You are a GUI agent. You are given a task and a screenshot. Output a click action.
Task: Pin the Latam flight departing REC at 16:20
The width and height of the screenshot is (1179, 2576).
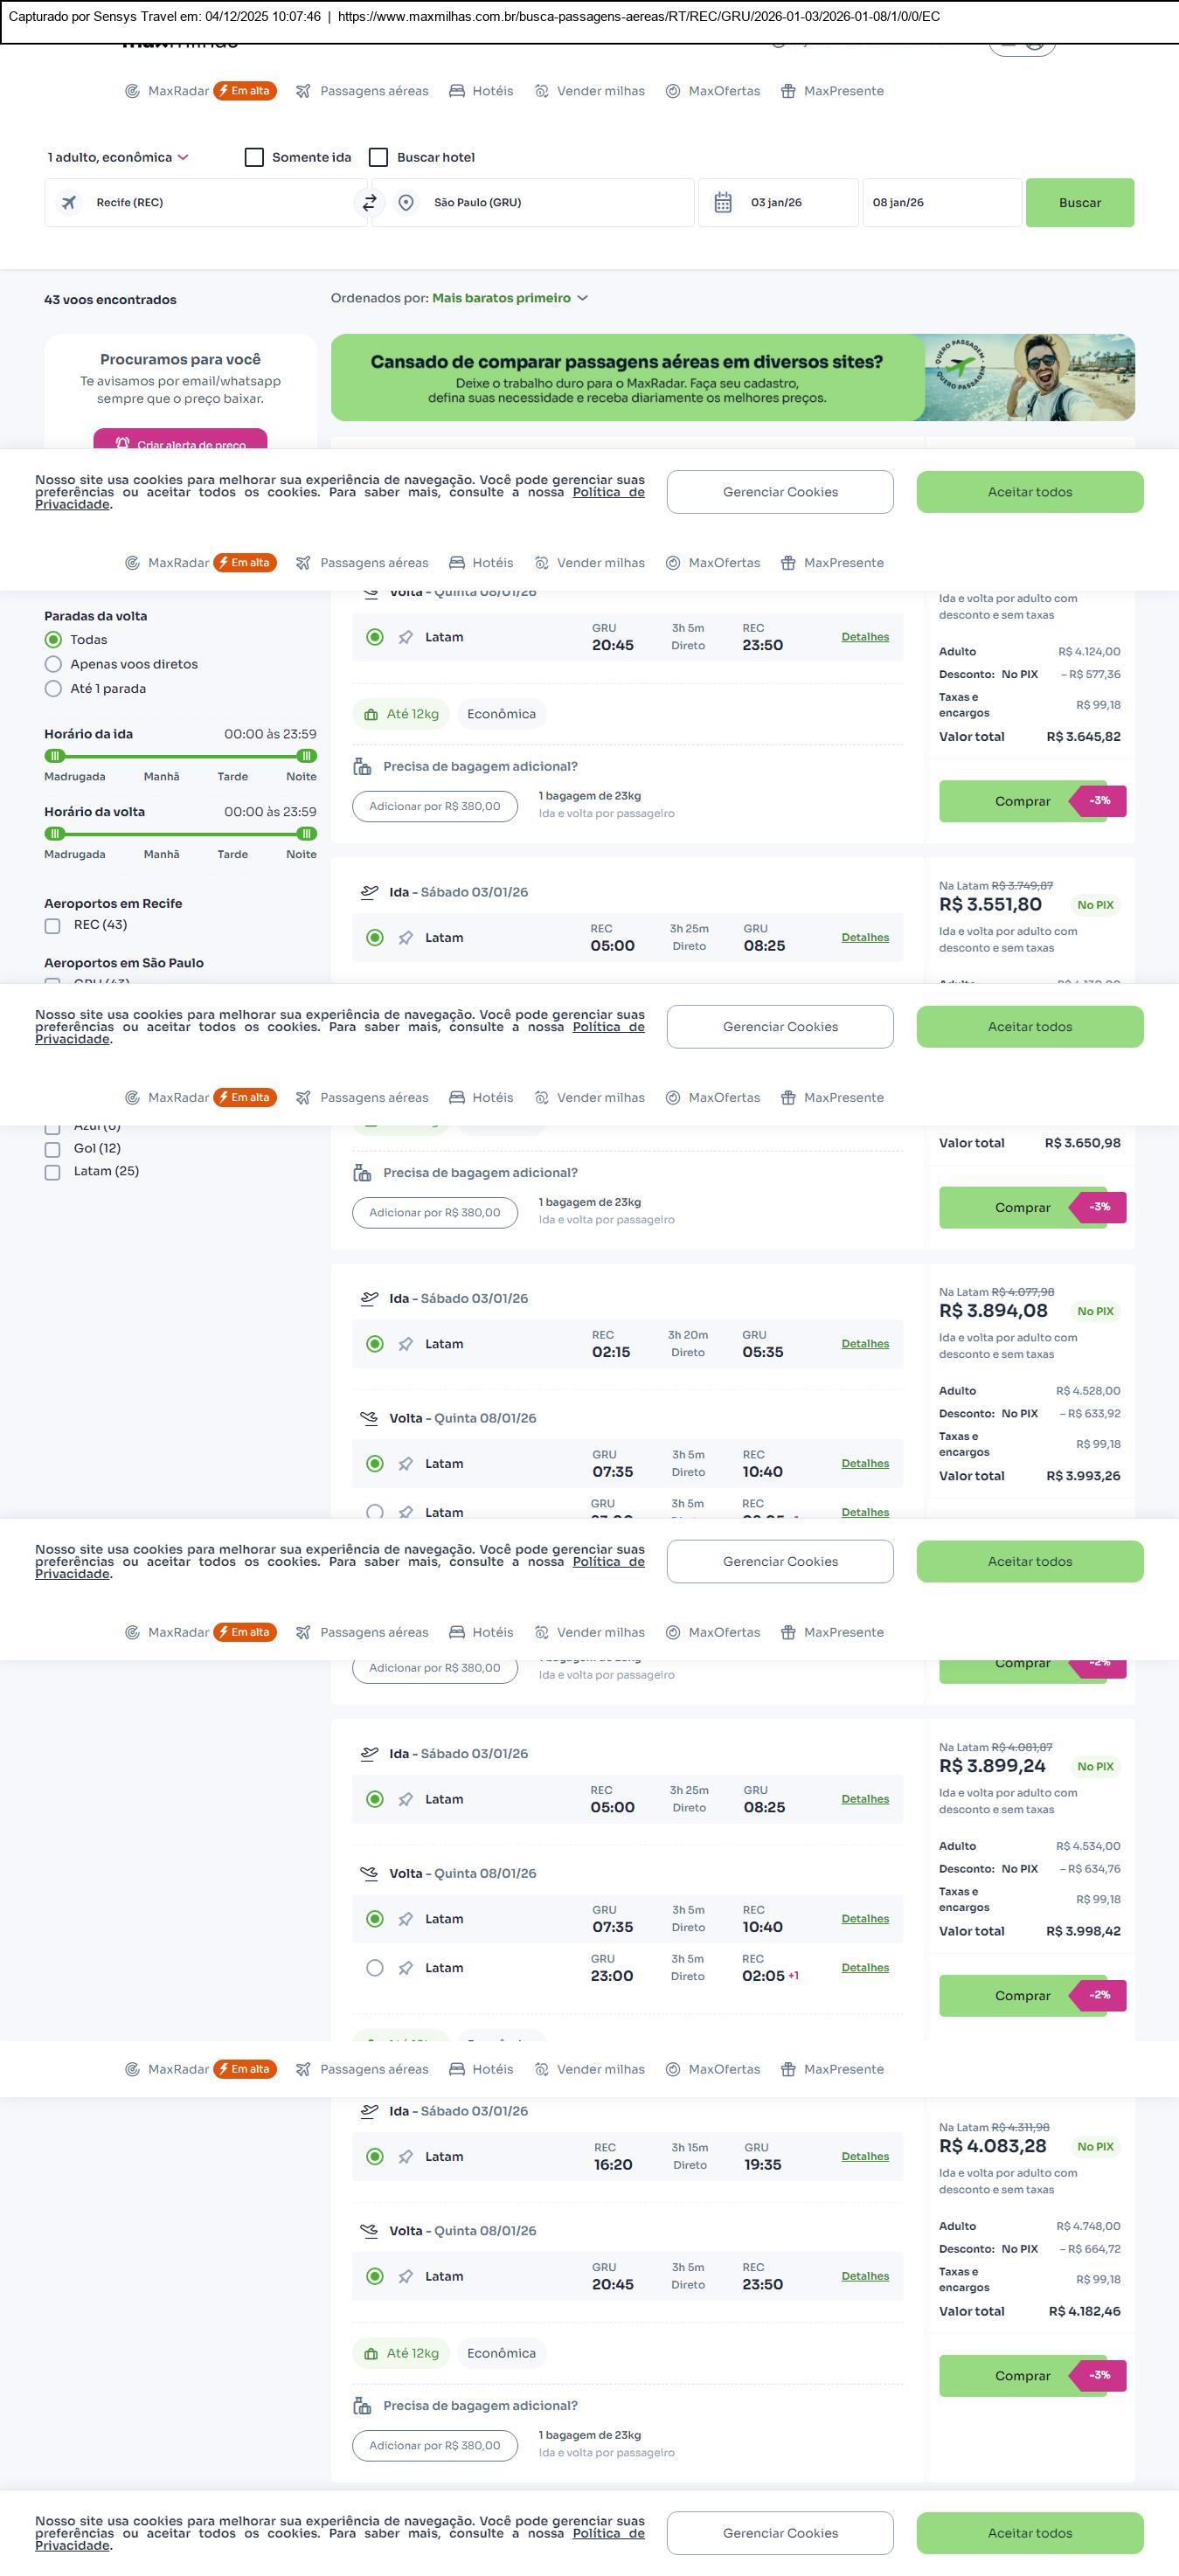point(406,2157)
